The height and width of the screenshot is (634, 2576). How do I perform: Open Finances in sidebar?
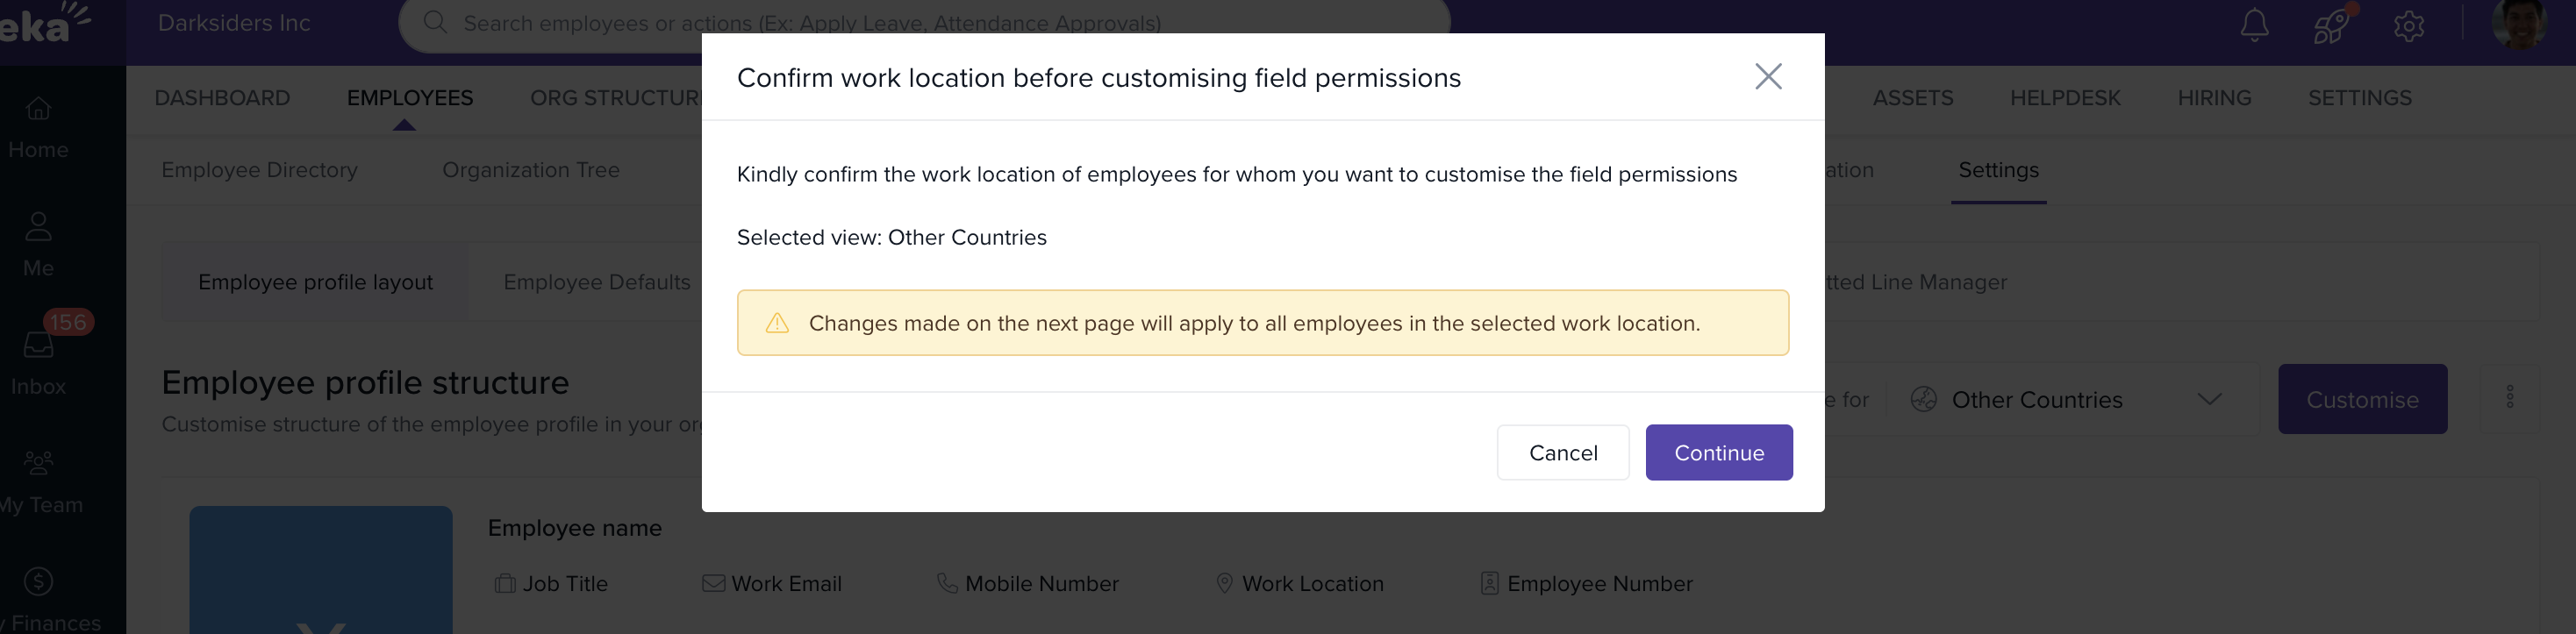tap(38, 600)
